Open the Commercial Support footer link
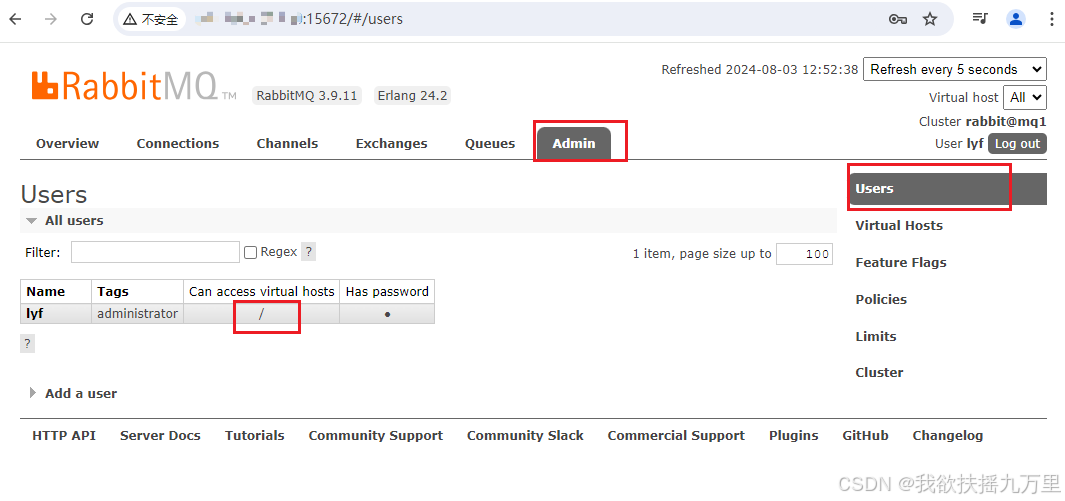This screenshot has width=1065, height=501. [676, 436]
